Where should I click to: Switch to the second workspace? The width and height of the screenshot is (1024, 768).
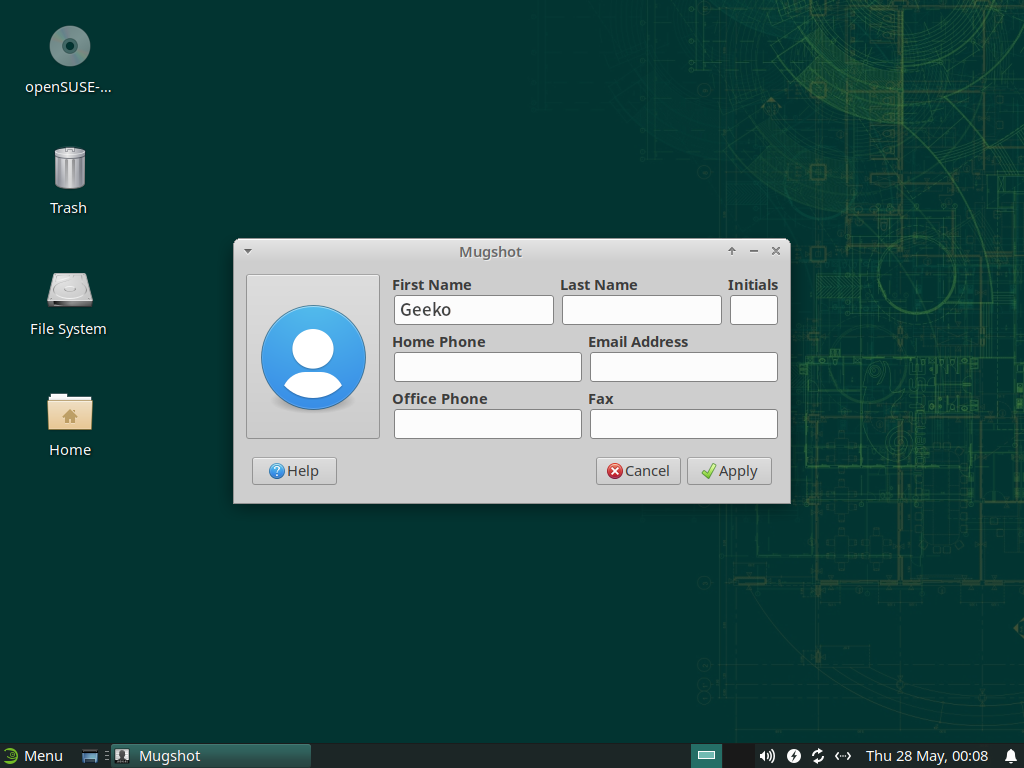pyautogui.click(x=738, y=756)
